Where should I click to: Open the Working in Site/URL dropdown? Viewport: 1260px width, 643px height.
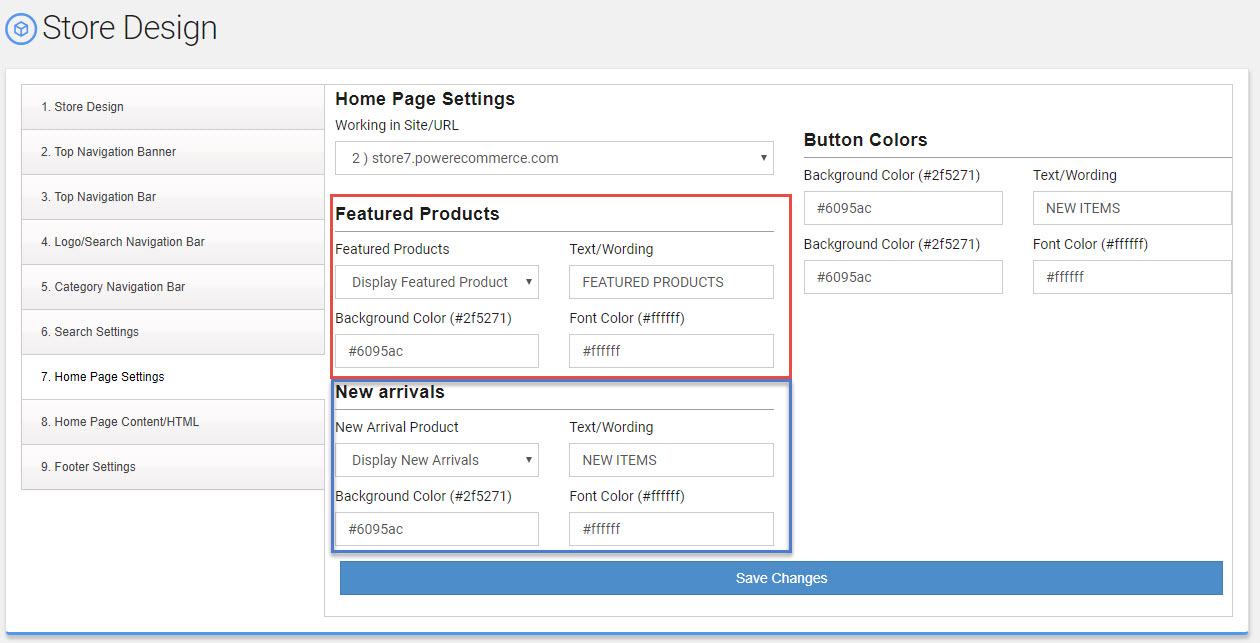[554, 158]
